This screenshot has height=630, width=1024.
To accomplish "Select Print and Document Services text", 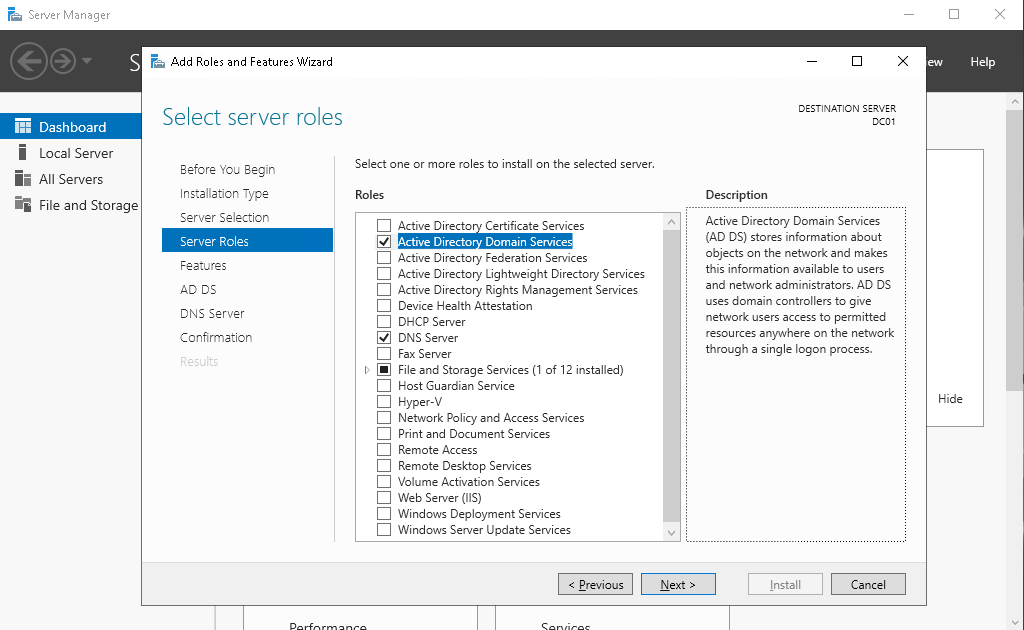I will 473,434.
